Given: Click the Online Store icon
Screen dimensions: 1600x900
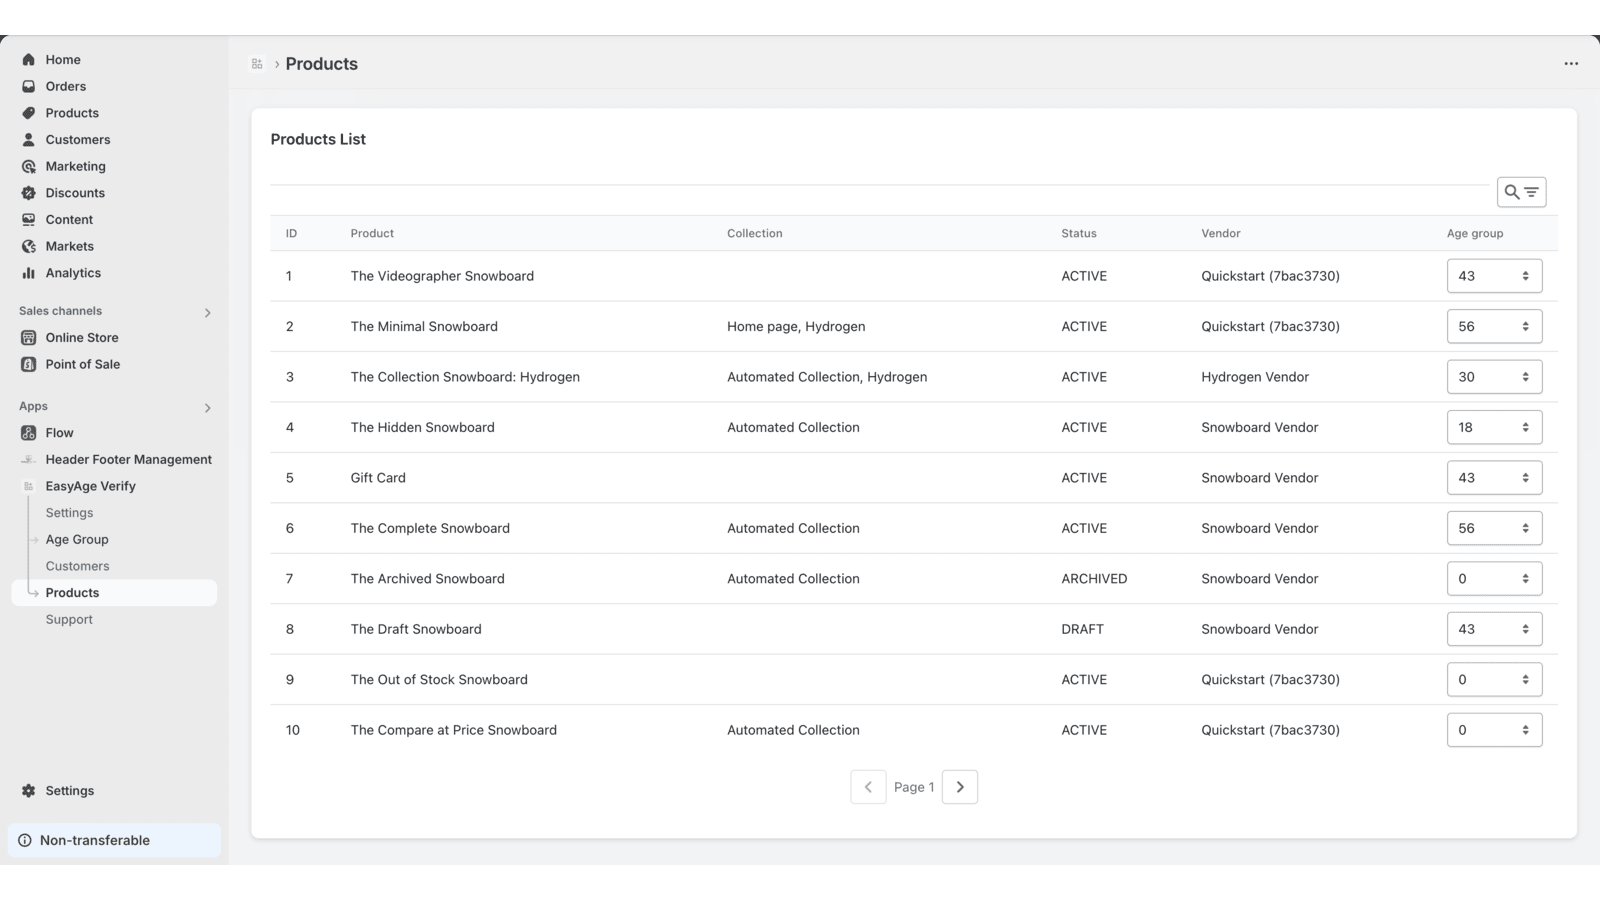Looking at the screenshot, I should [28, 337].
